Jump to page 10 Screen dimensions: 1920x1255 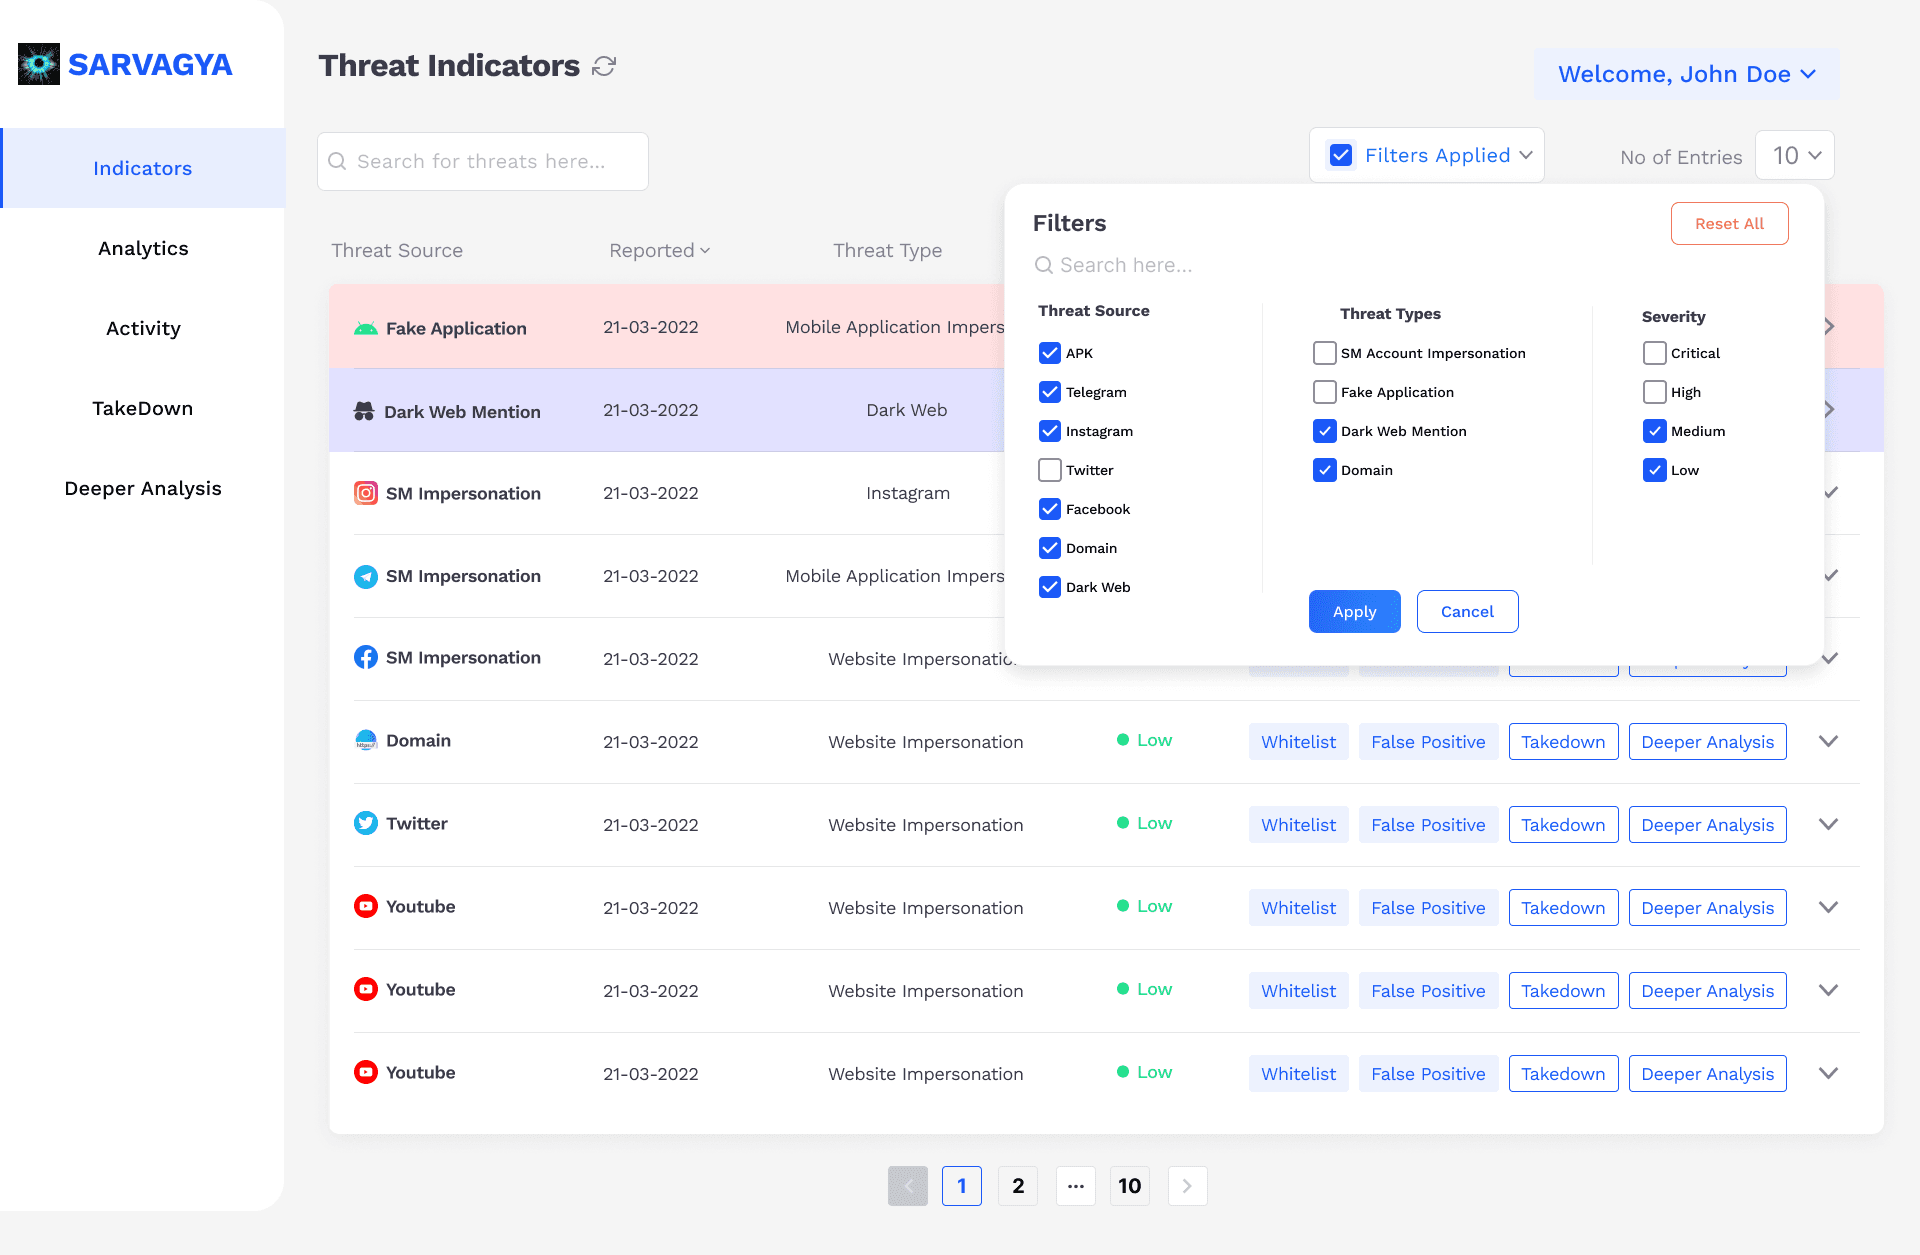(1130, 1186)
